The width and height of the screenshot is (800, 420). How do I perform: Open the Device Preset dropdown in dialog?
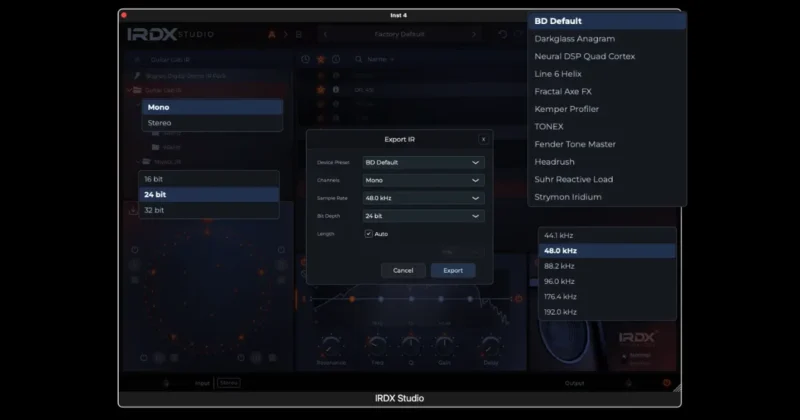423,162
